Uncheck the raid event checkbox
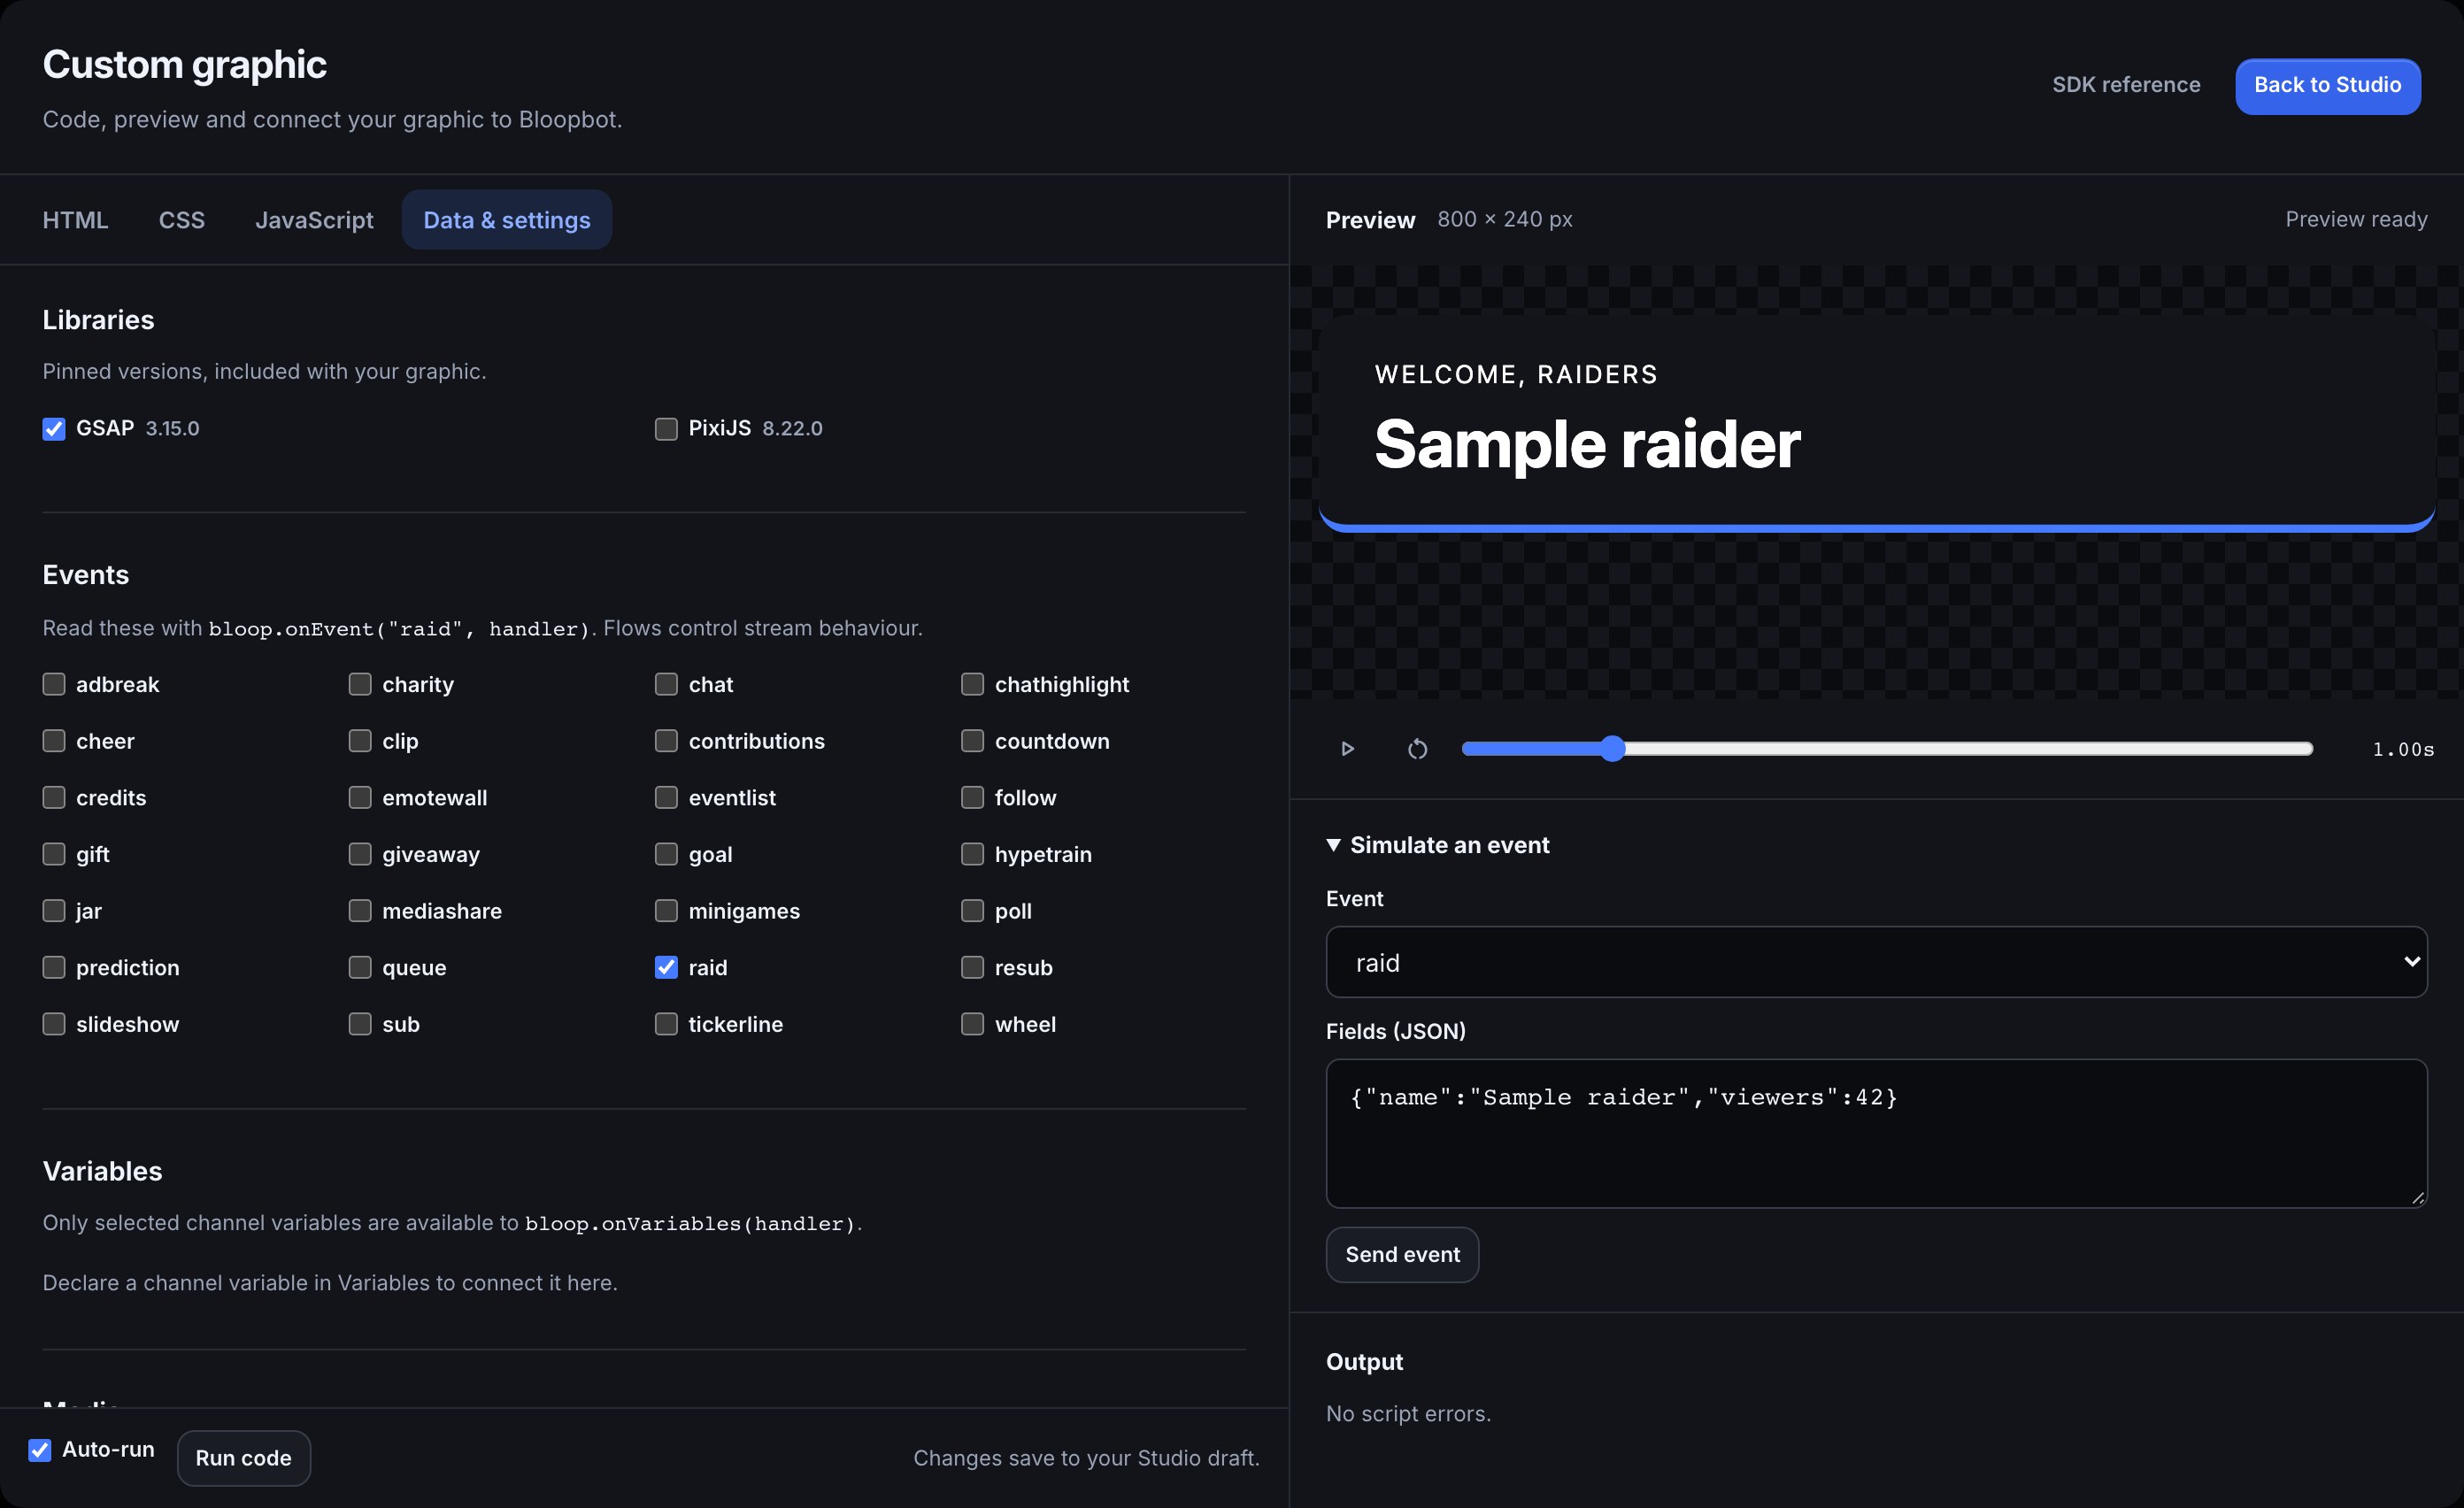The image size is (2464, 1508). pyautogui.click(x=666, y=967)
